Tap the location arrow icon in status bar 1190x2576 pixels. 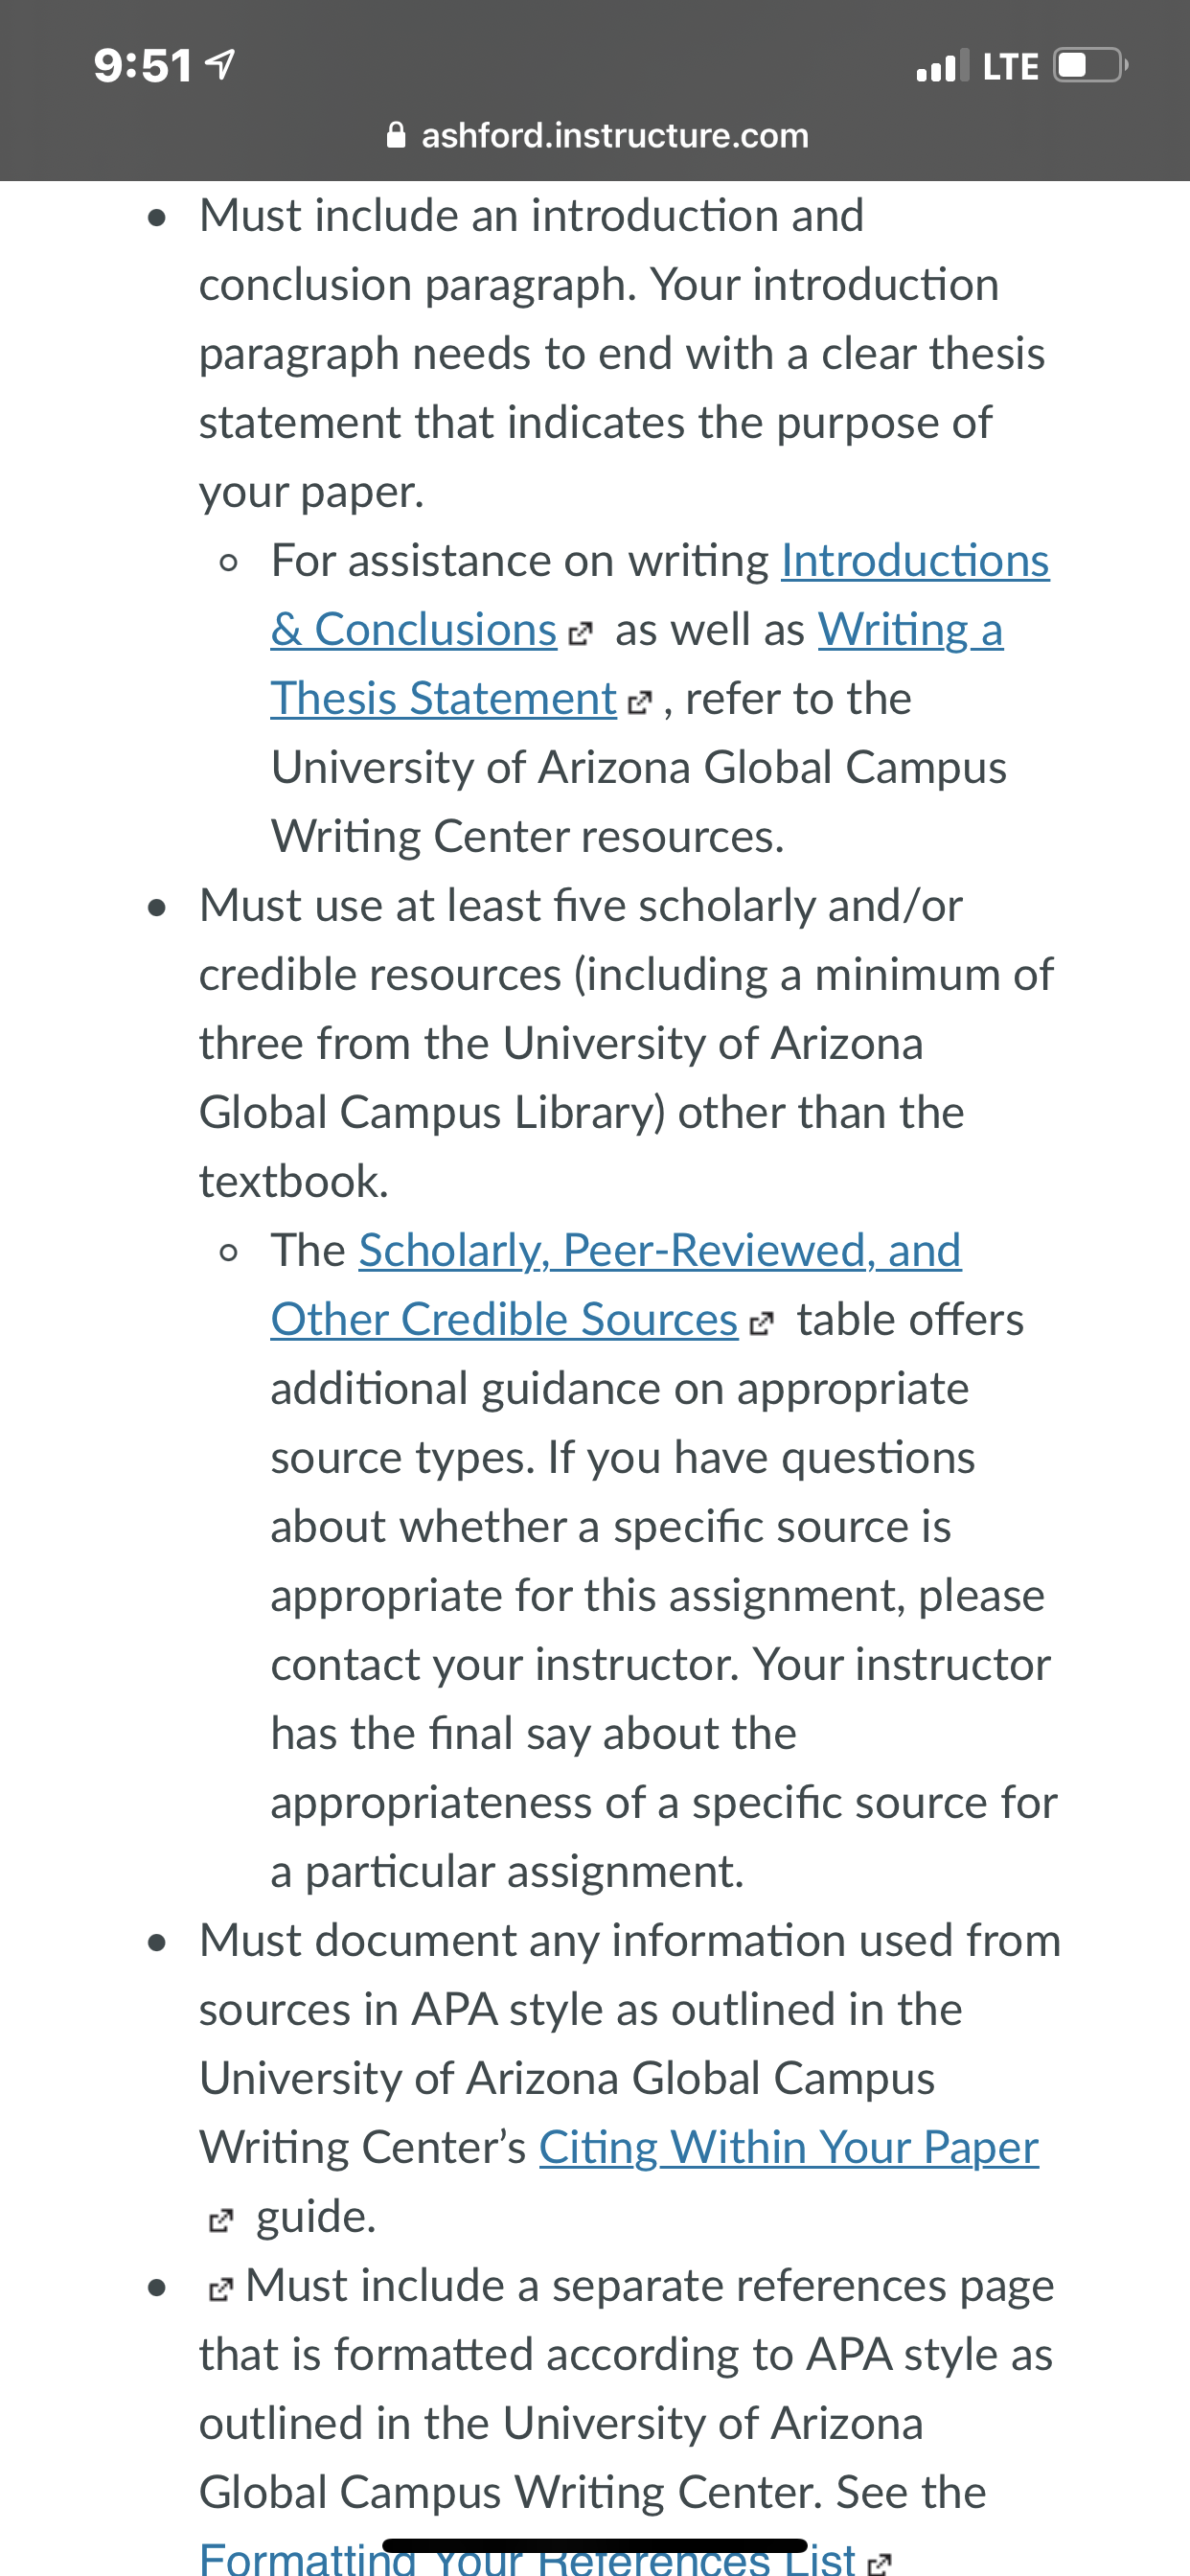(x=220, y=65)
